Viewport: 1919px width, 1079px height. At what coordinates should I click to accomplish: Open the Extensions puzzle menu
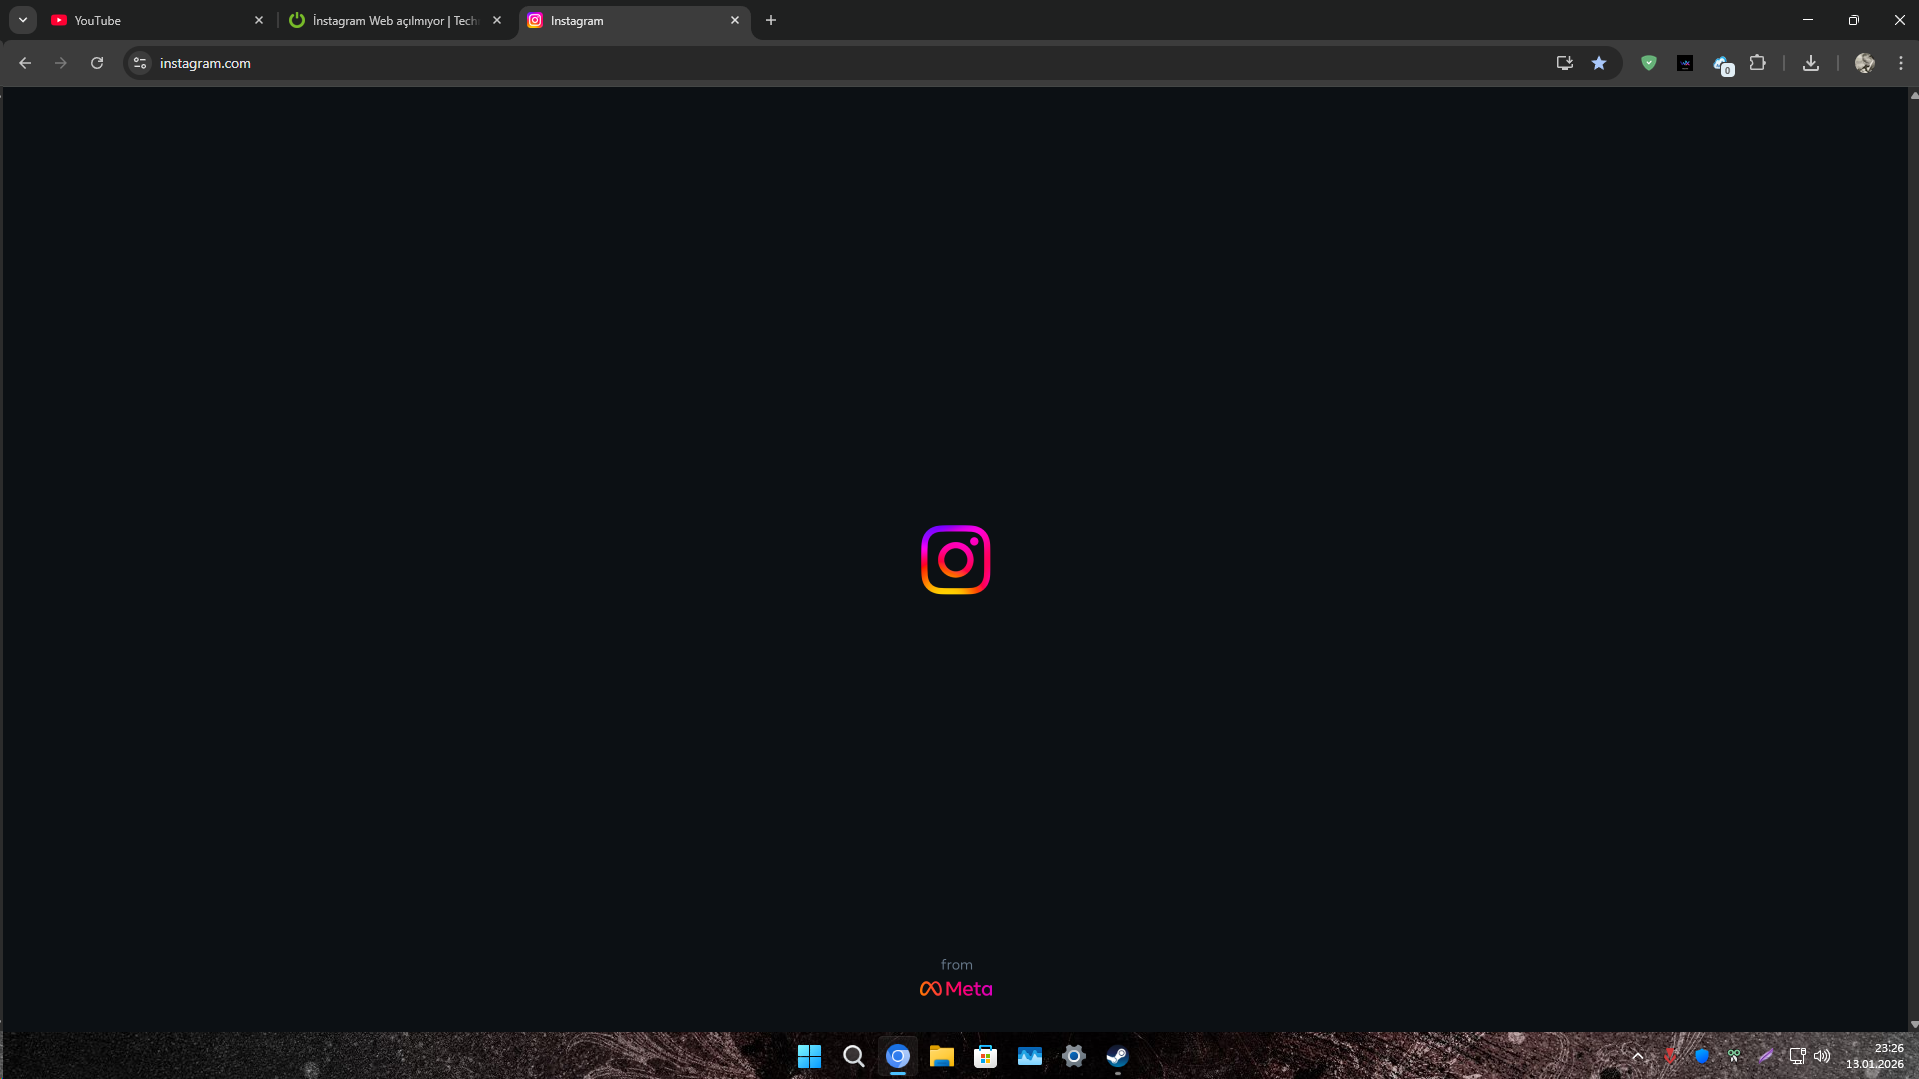point(1757,63)
